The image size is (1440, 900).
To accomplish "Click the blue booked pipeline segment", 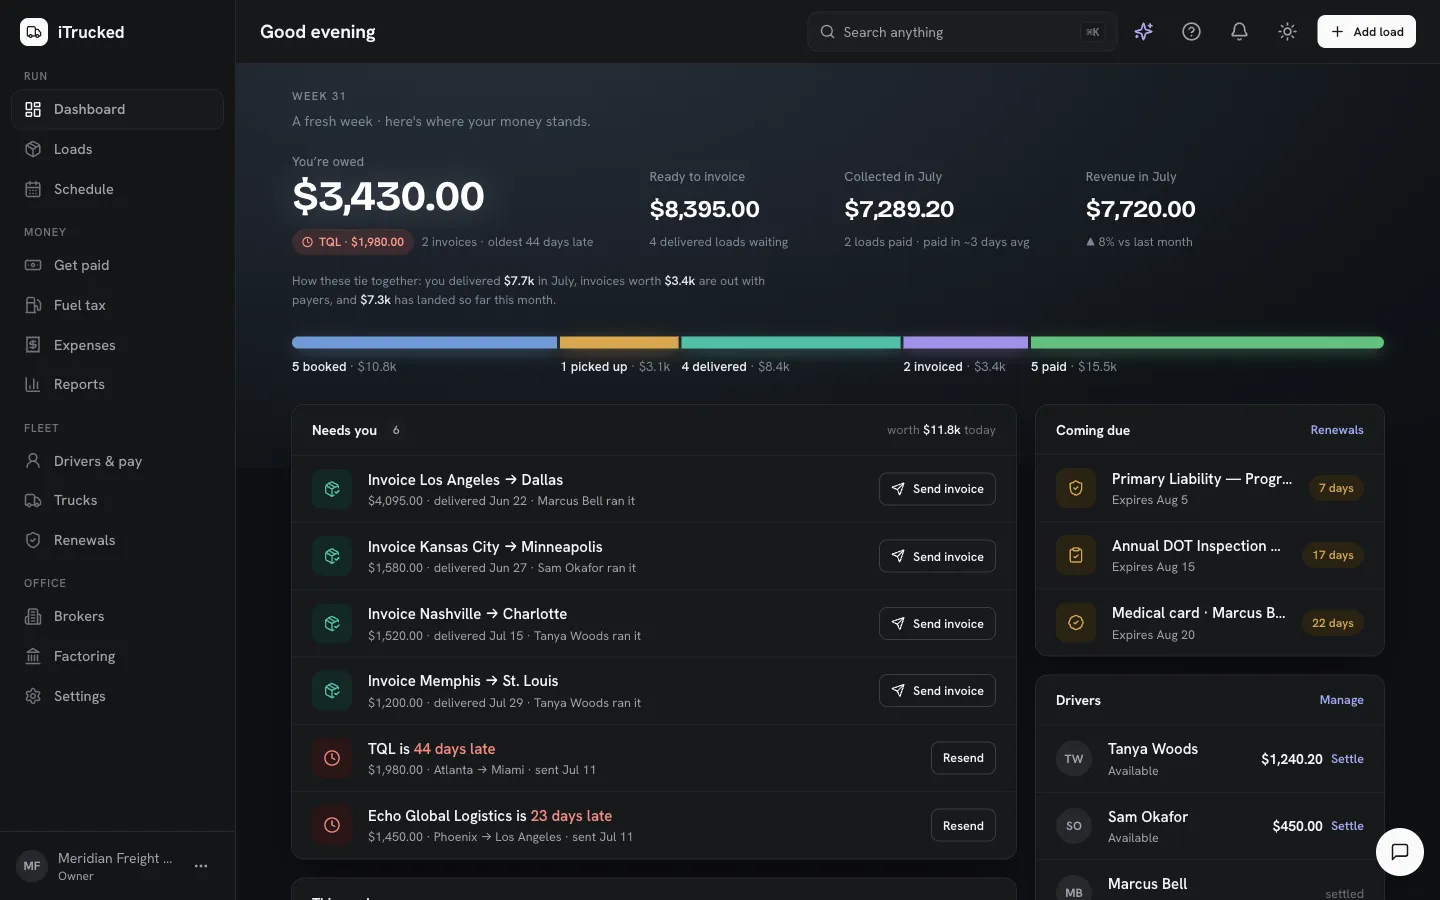I will (x=424, y=342).
